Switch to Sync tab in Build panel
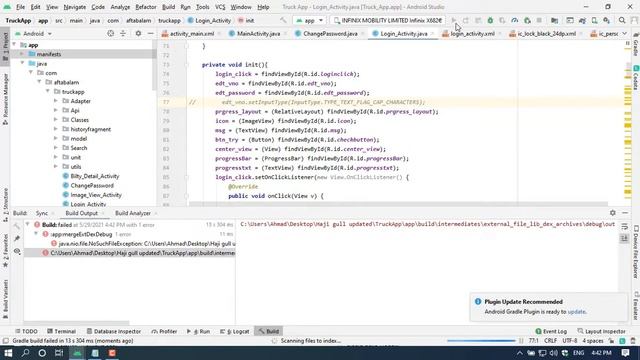 (x=42, y=213)
